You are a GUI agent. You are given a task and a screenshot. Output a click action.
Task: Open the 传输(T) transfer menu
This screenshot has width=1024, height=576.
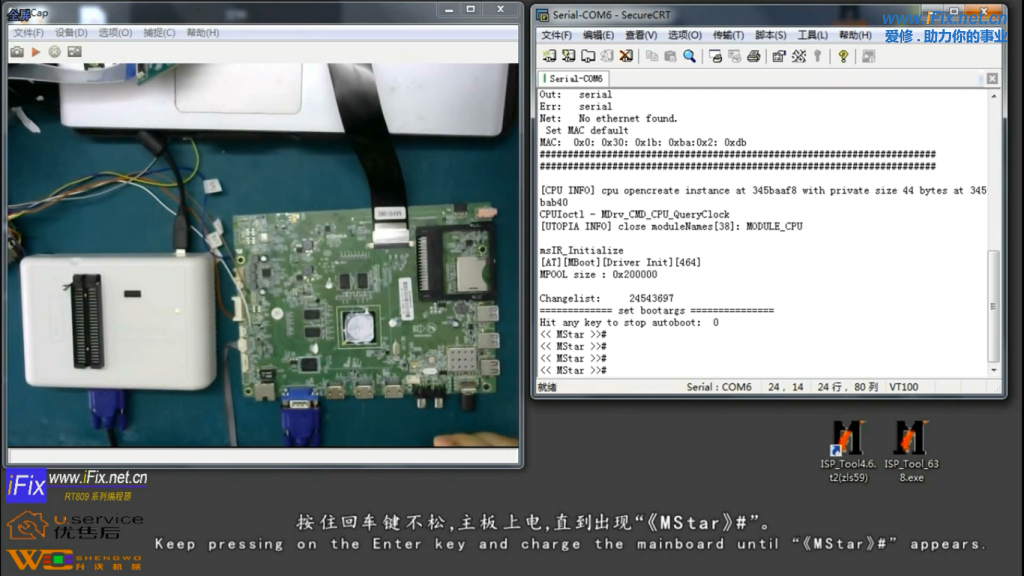coord(727,35)
